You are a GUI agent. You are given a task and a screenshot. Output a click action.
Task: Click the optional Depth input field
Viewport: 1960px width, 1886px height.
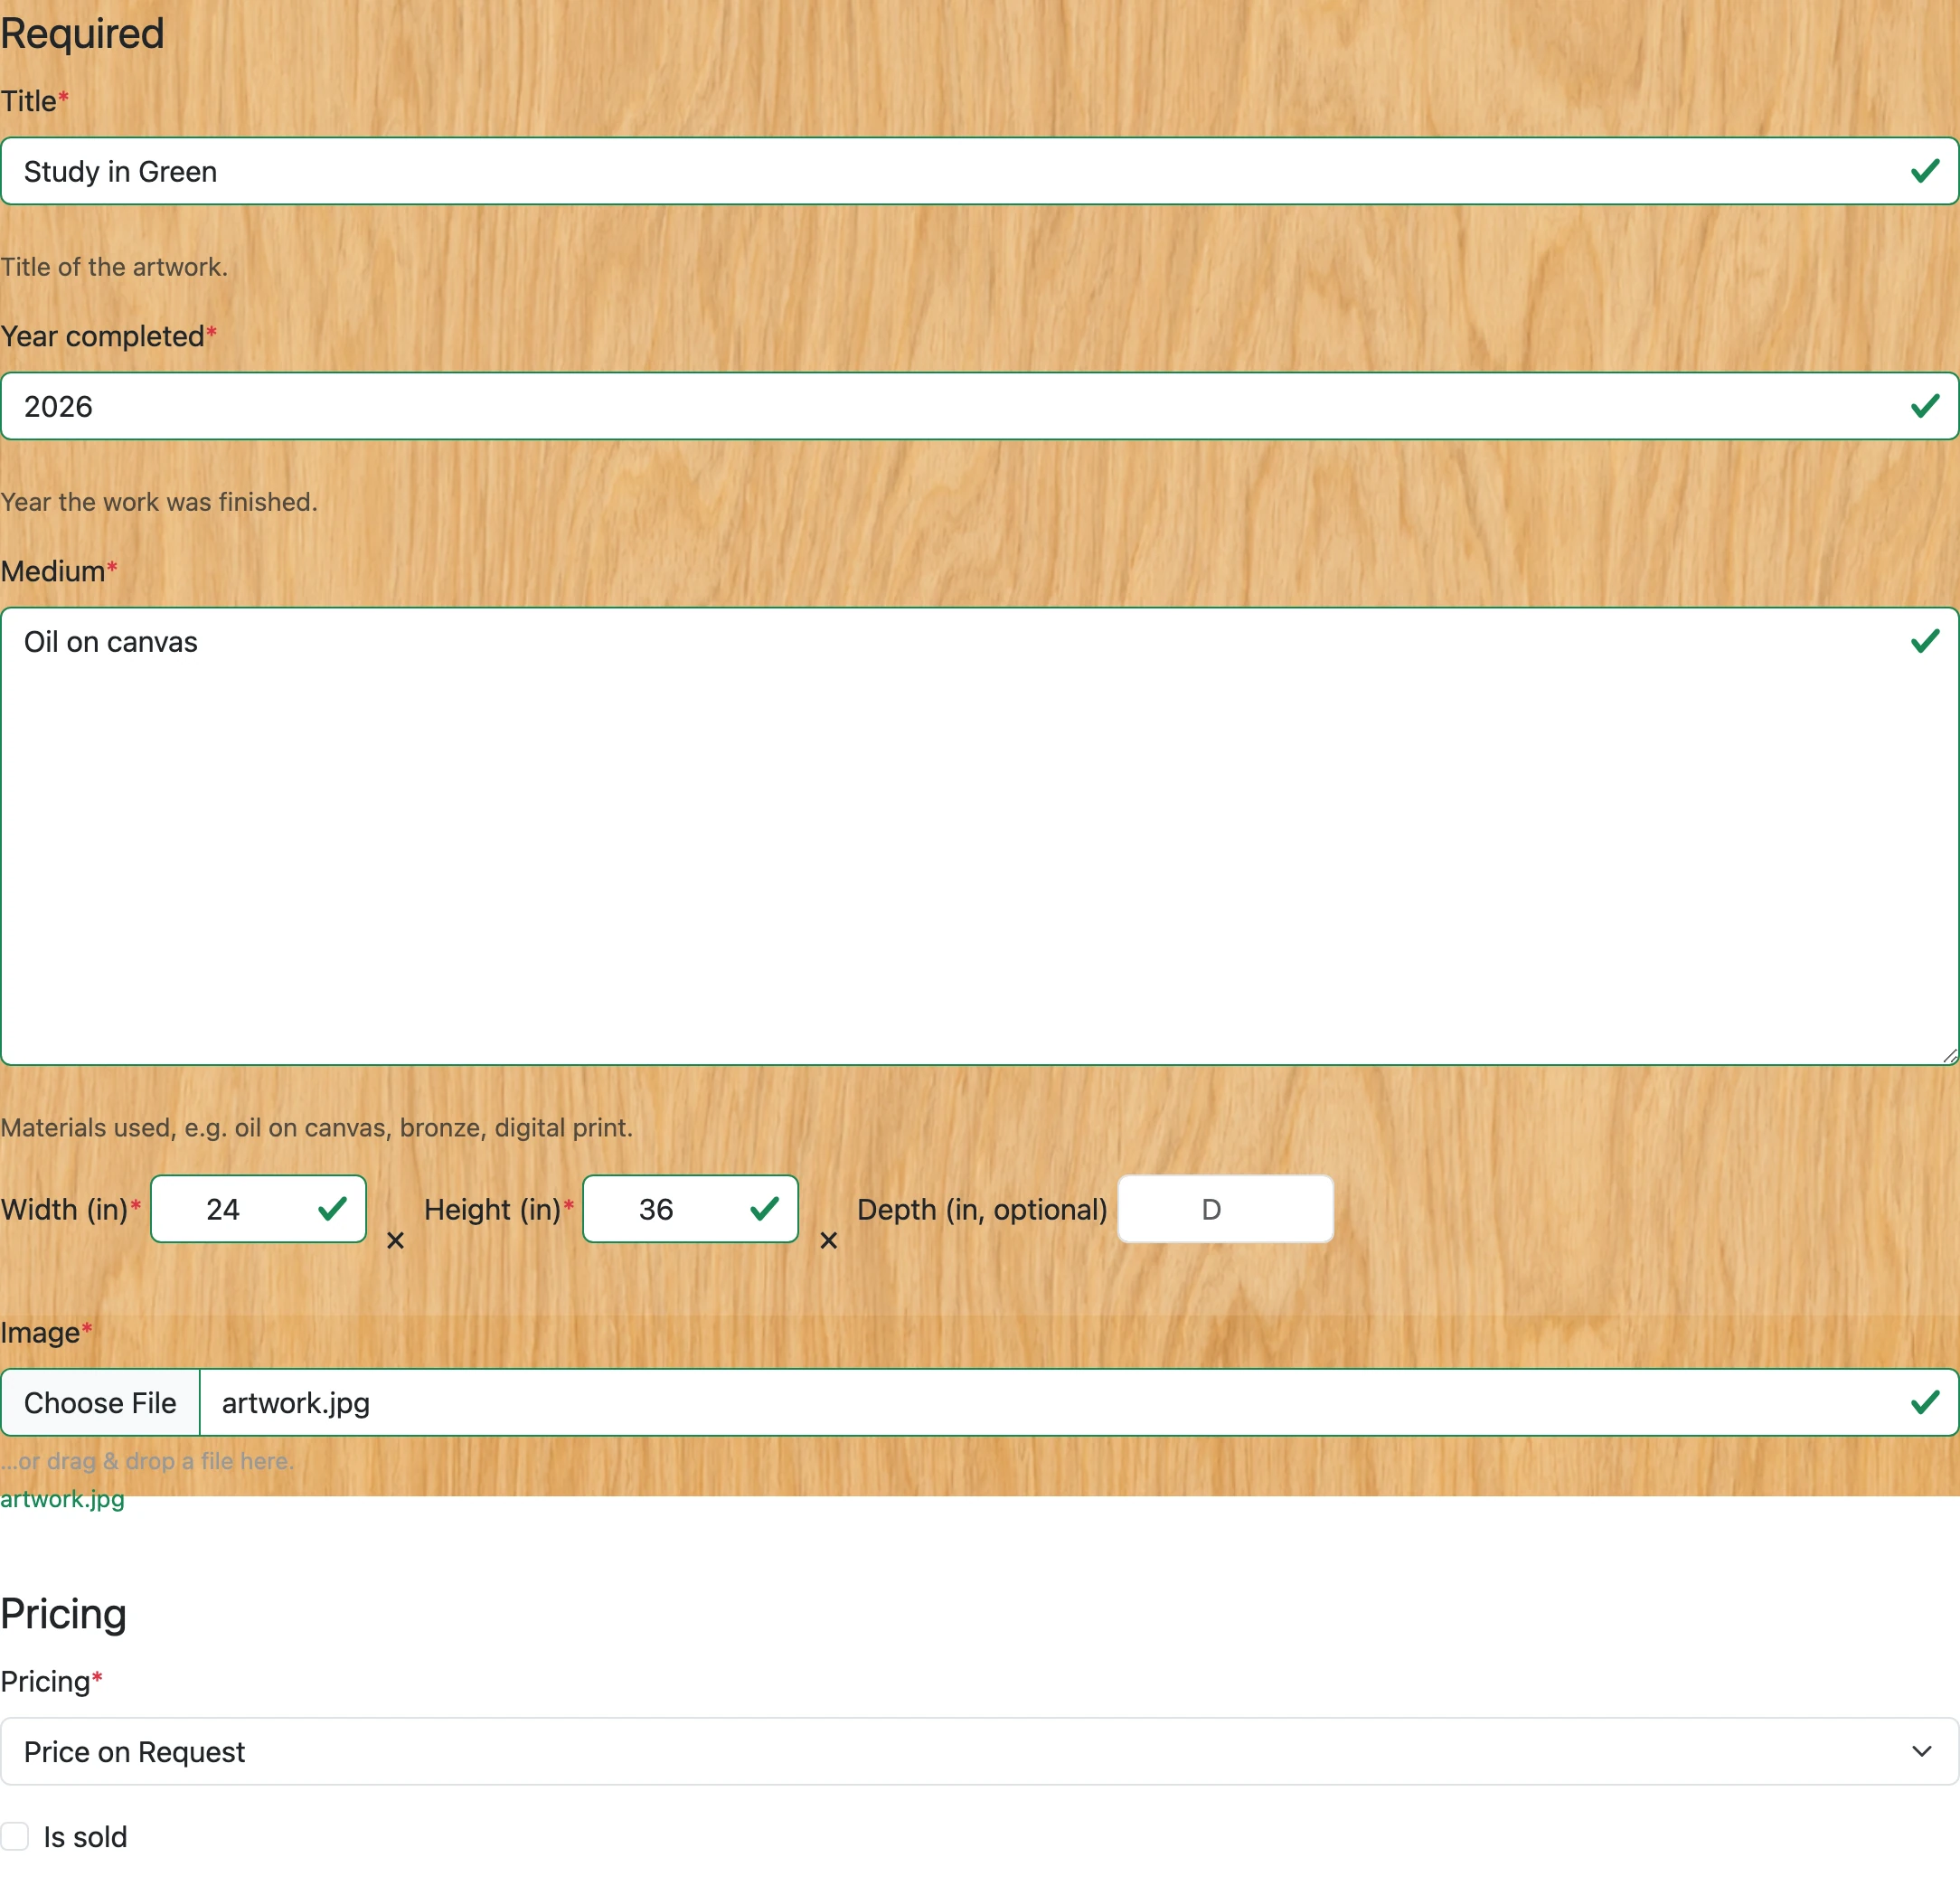1225,1209
